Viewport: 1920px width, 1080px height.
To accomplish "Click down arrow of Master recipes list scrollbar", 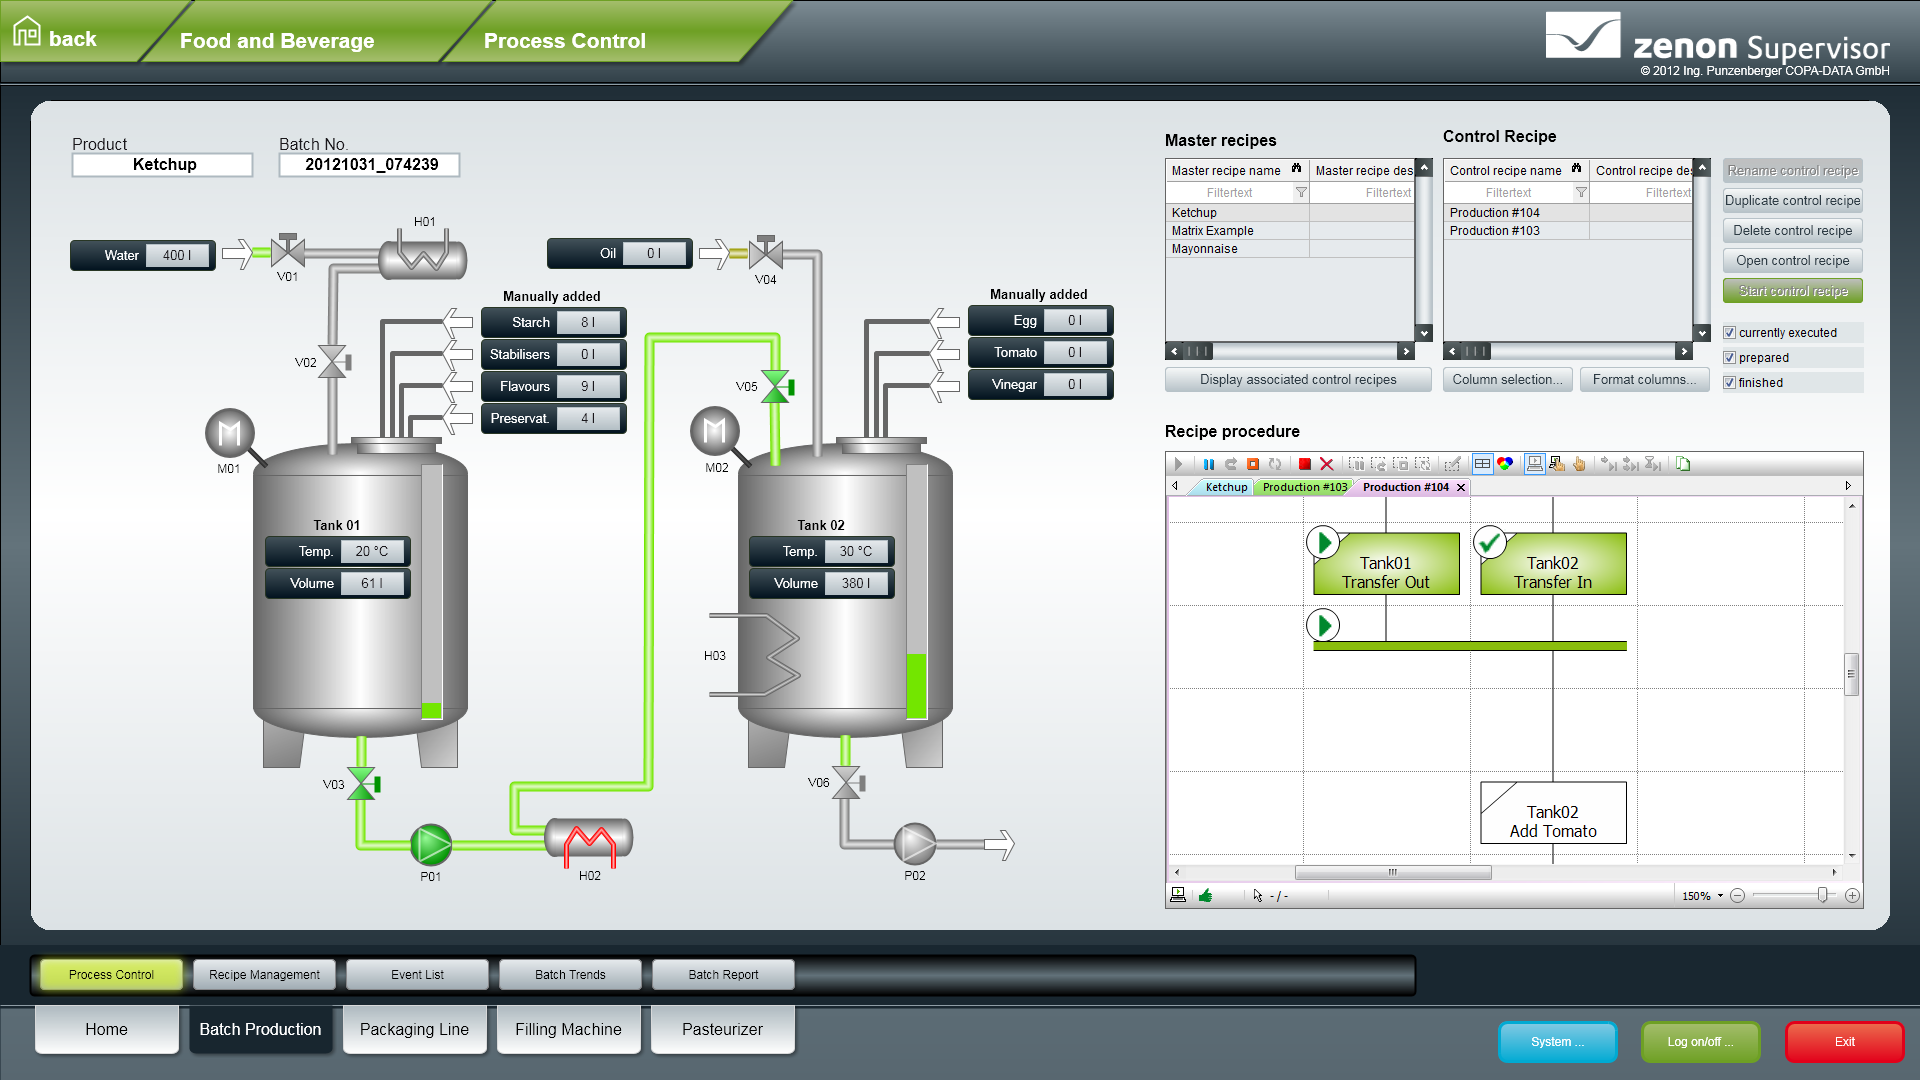I will [x=1424, y=333].
